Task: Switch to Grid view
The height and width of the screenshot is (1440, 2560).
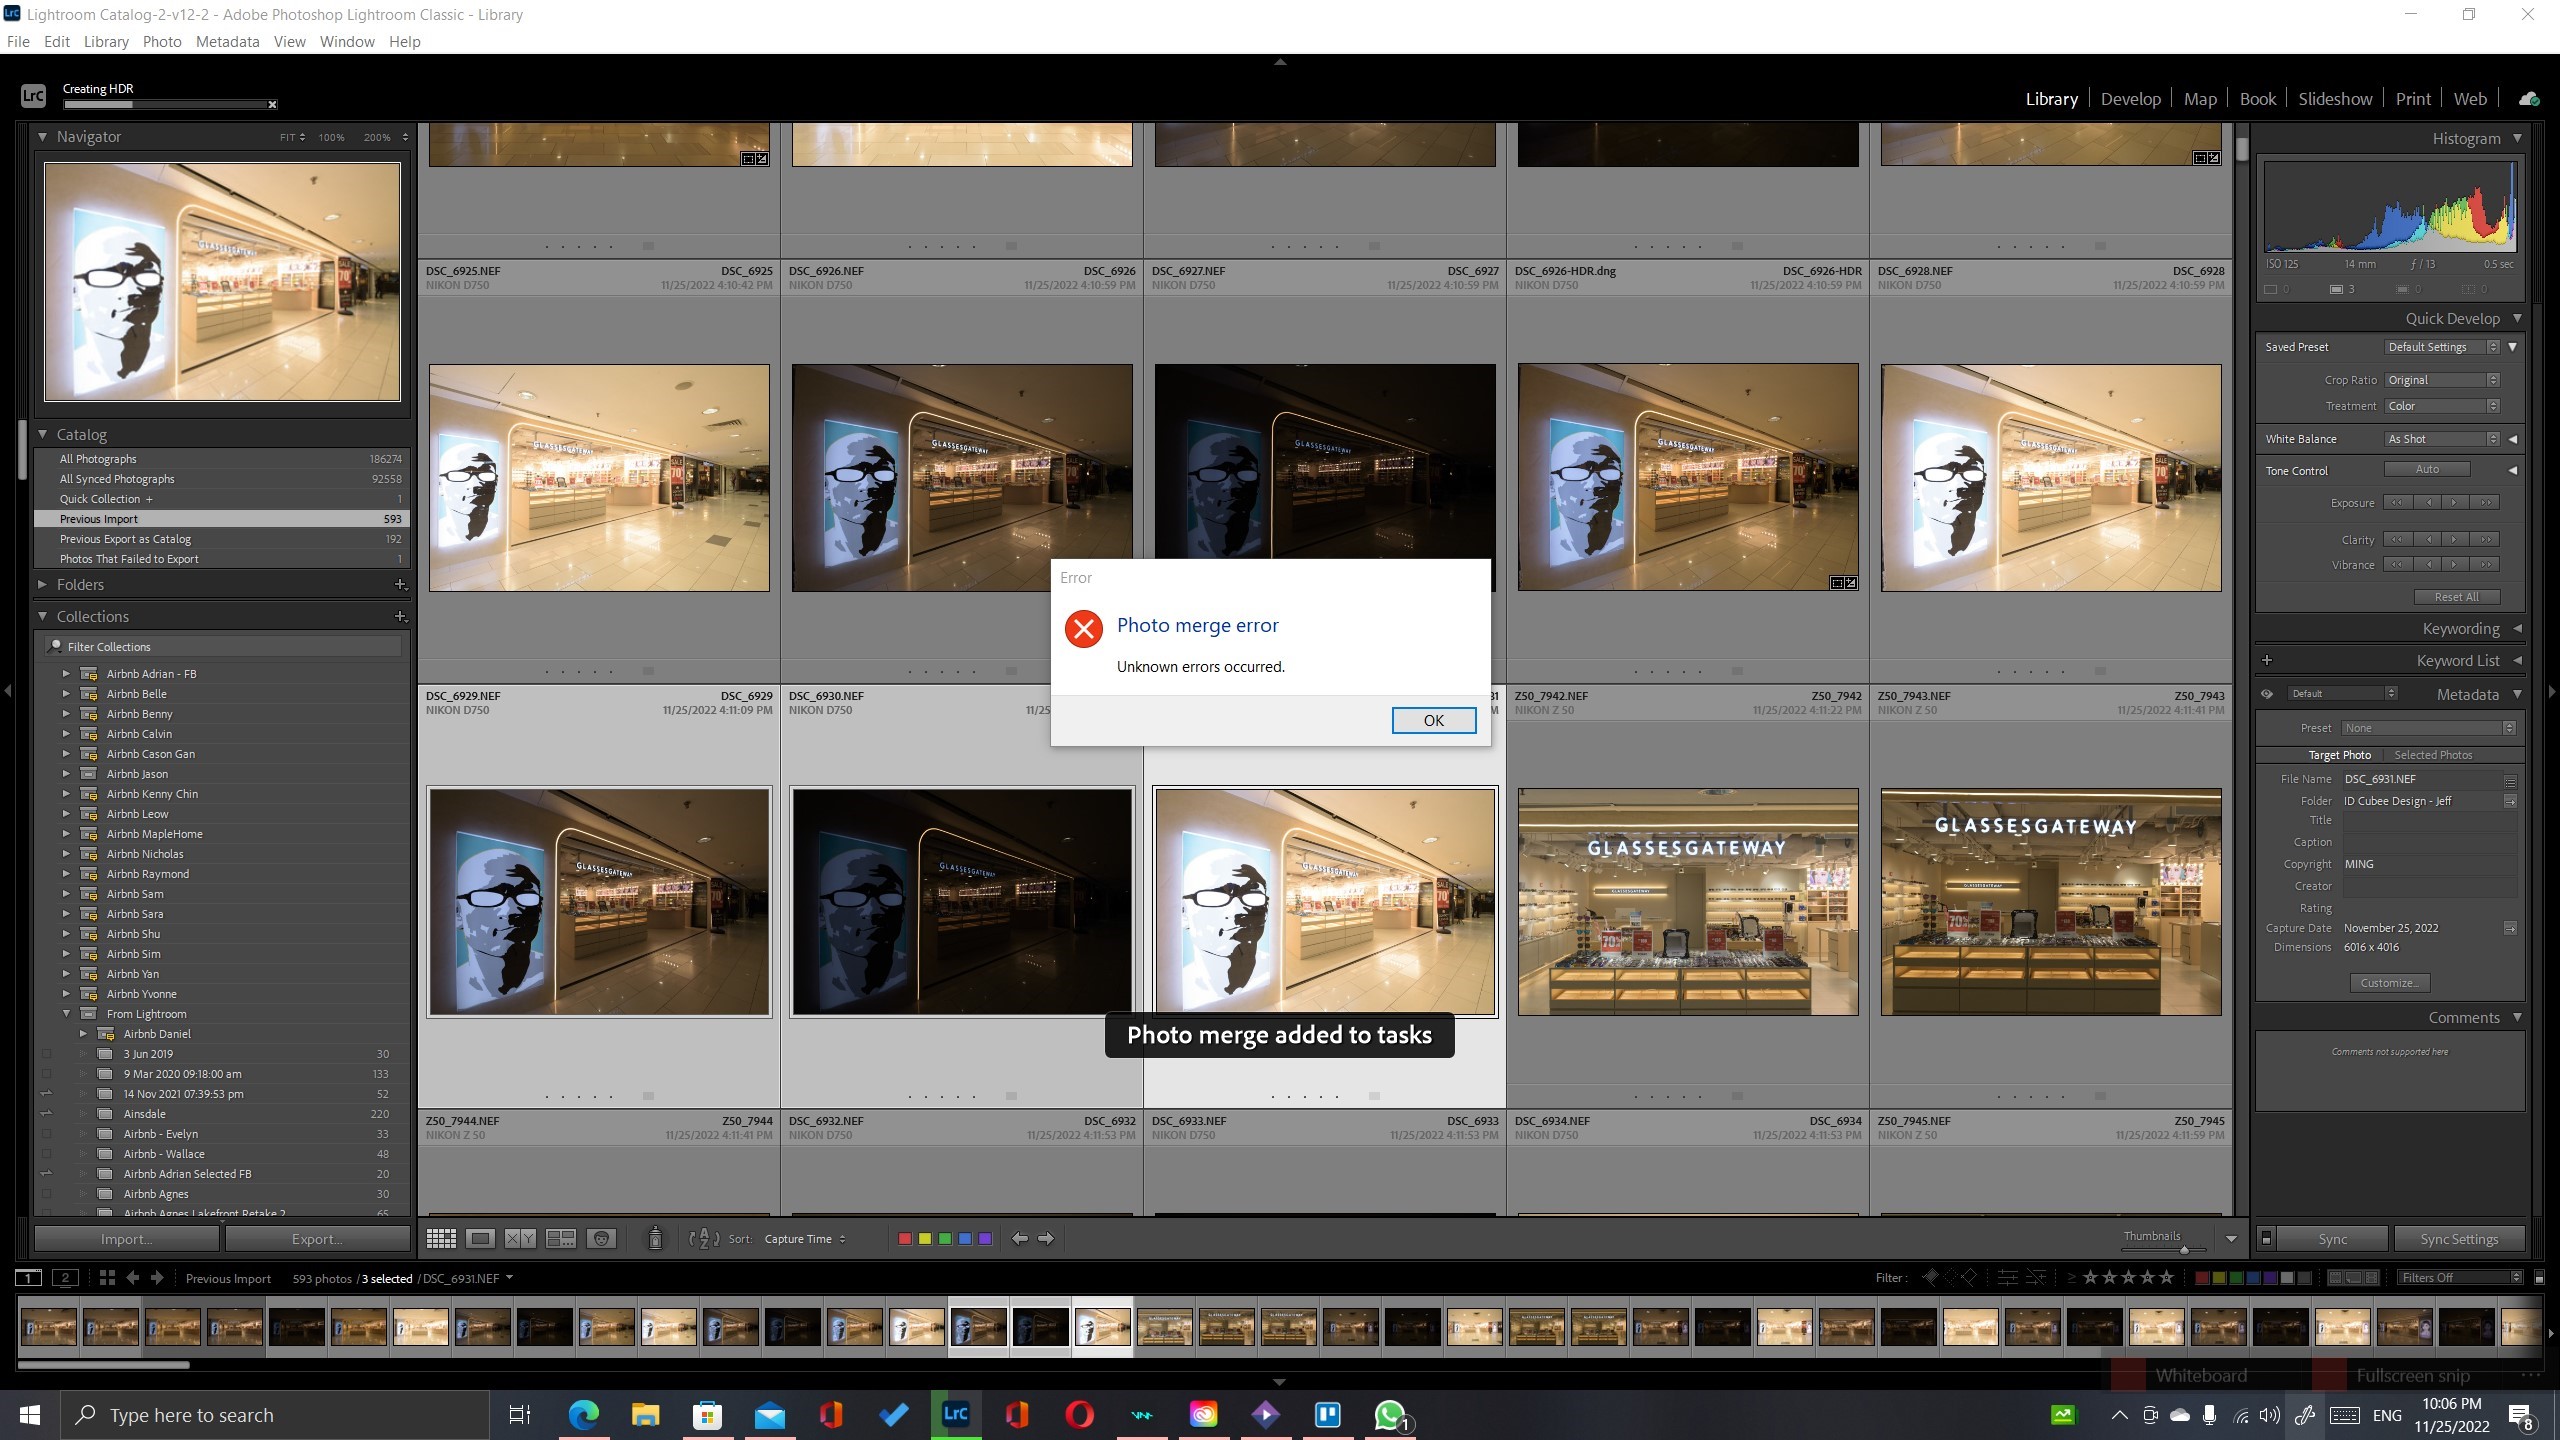Action: point(440,1238)
